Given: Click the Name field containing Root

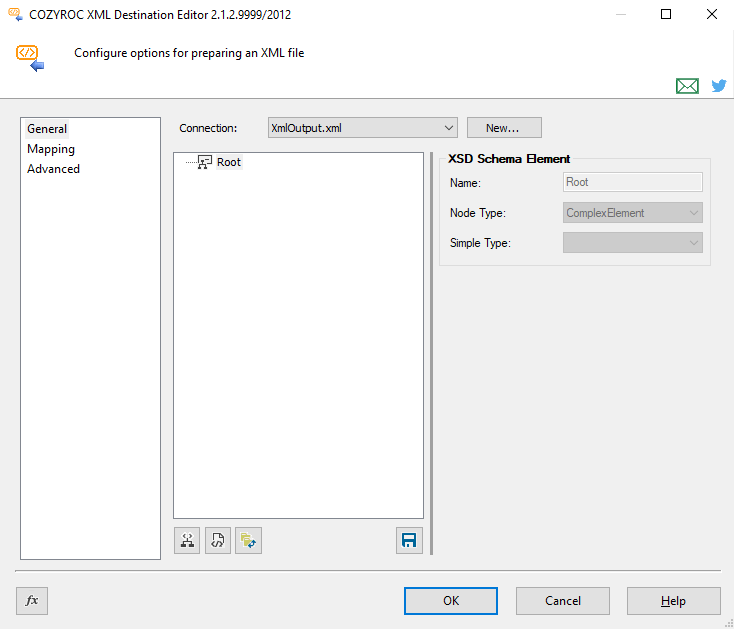Looking at the screenshot, I should (x=632, y=182).
